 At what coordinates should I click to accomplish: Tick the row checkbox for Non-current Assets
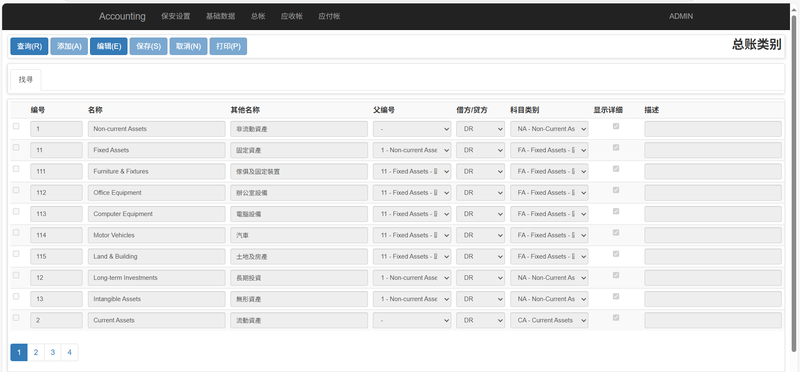[16, 127]
